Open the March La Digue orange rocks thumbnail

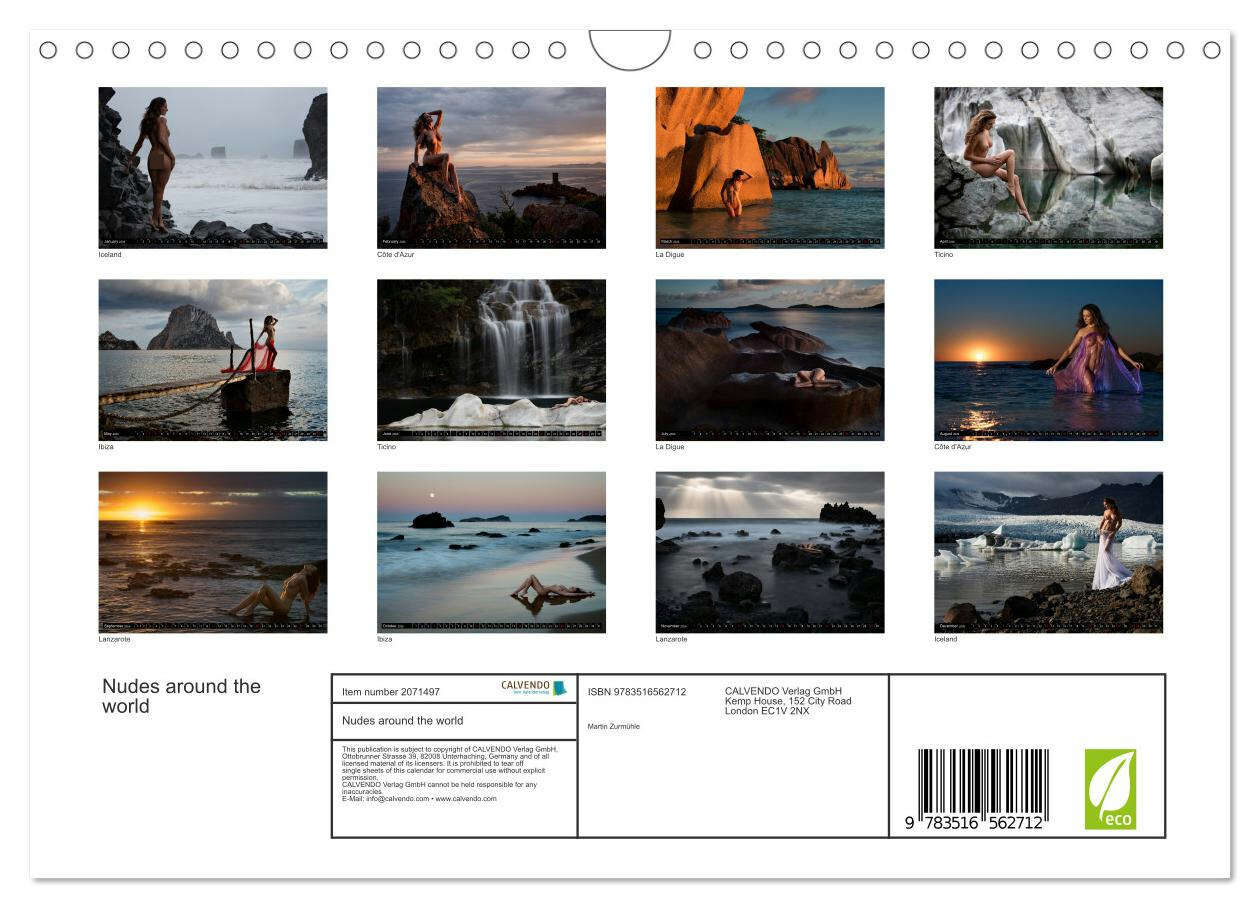tap(770, 167)
